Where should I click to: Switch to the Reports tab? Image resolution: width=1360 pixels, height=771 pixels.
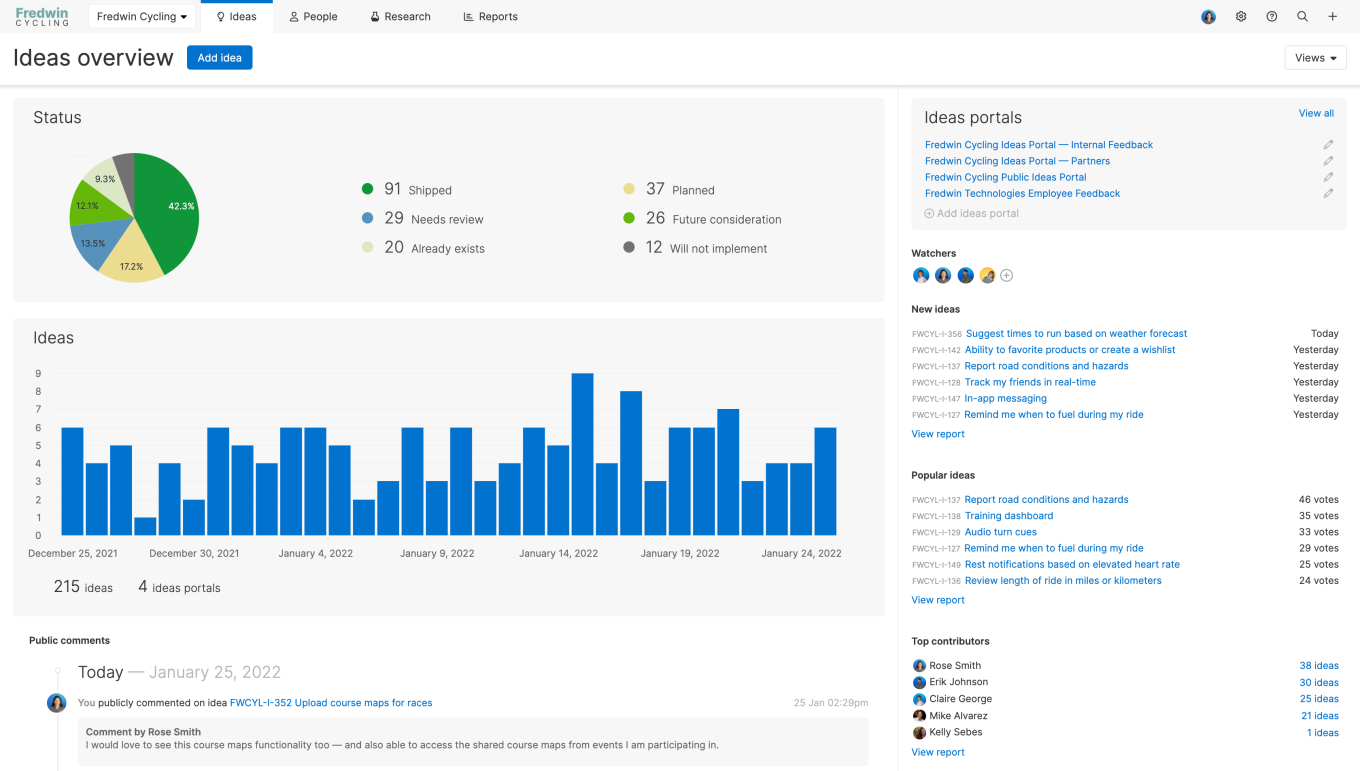click(x=490, y=16)
